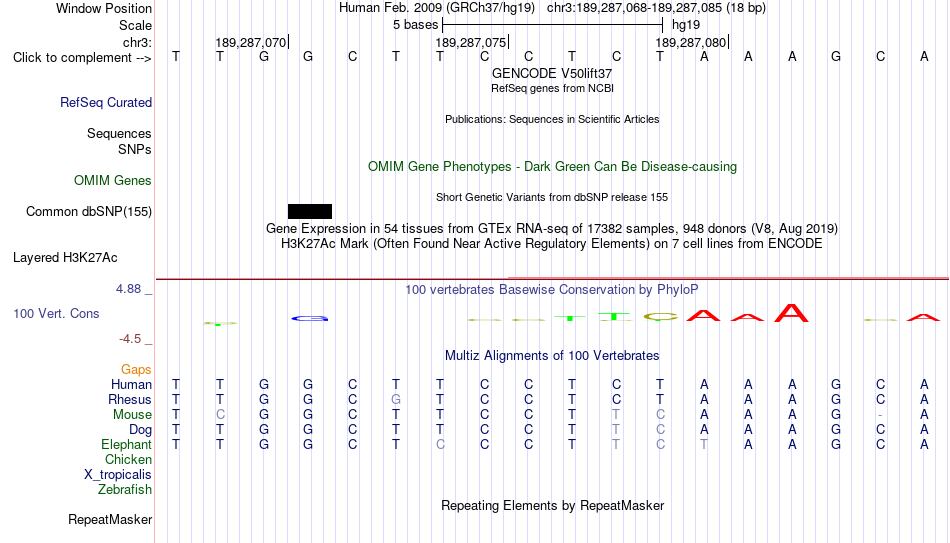Image resolution: width=950 pixels, height=543 pixels.
Task: Select the Dog species label
Action: tap(141, 430)
